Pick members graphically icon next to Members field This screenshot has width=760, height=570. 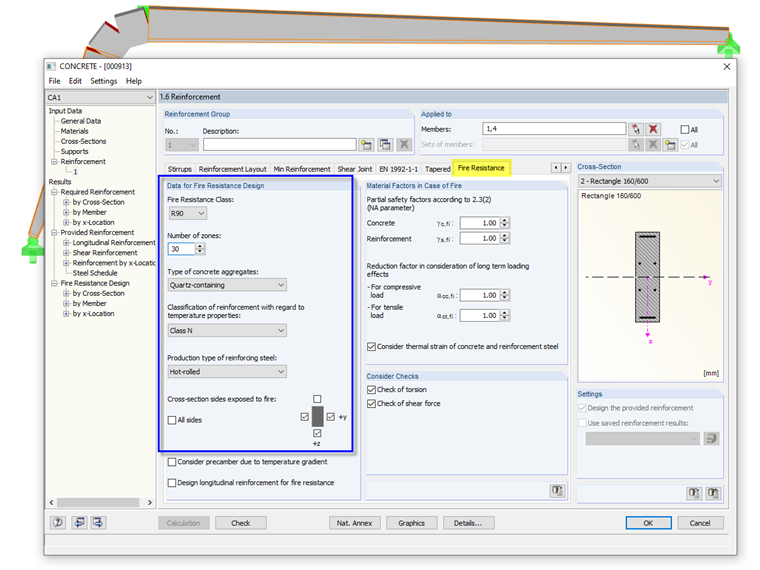635,129
